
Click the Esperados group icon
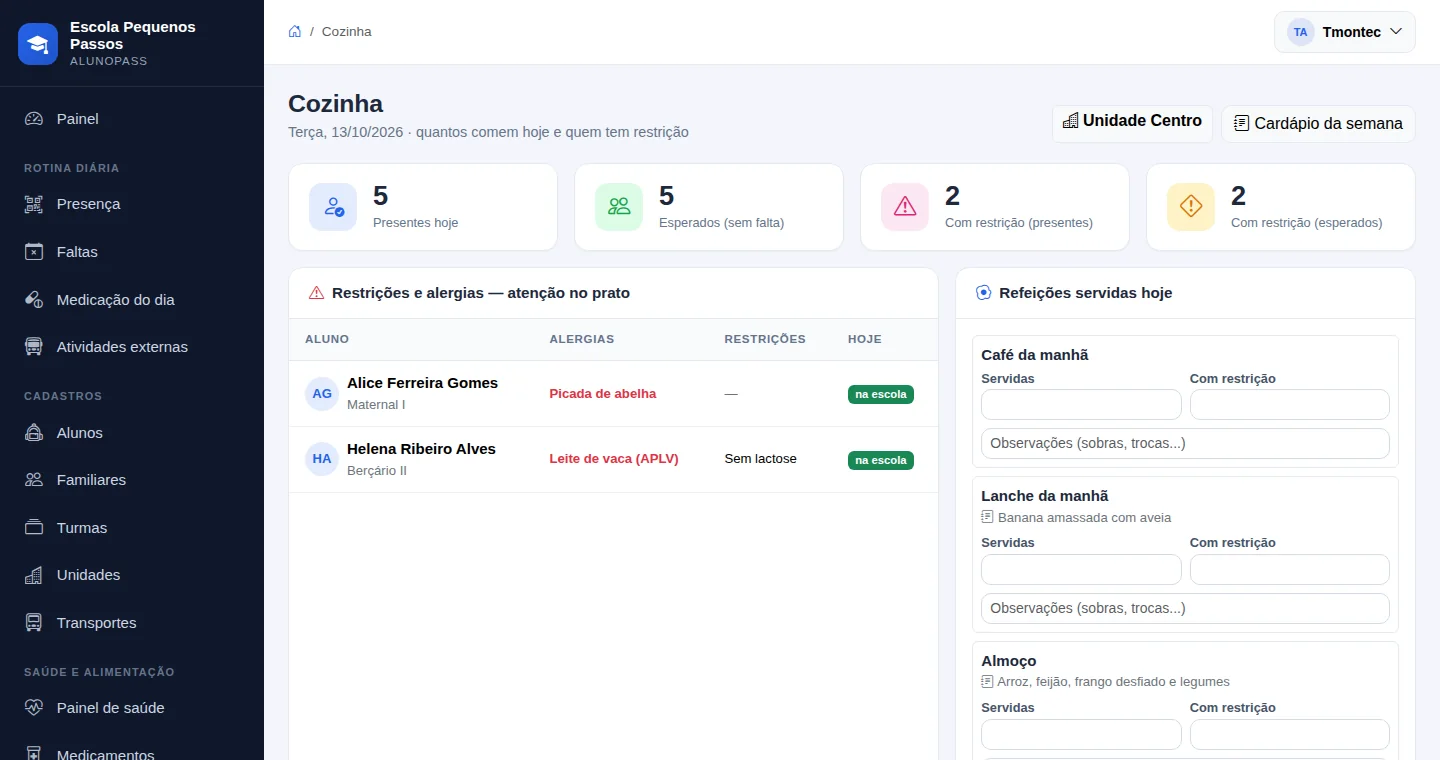(x=619, y=207)
